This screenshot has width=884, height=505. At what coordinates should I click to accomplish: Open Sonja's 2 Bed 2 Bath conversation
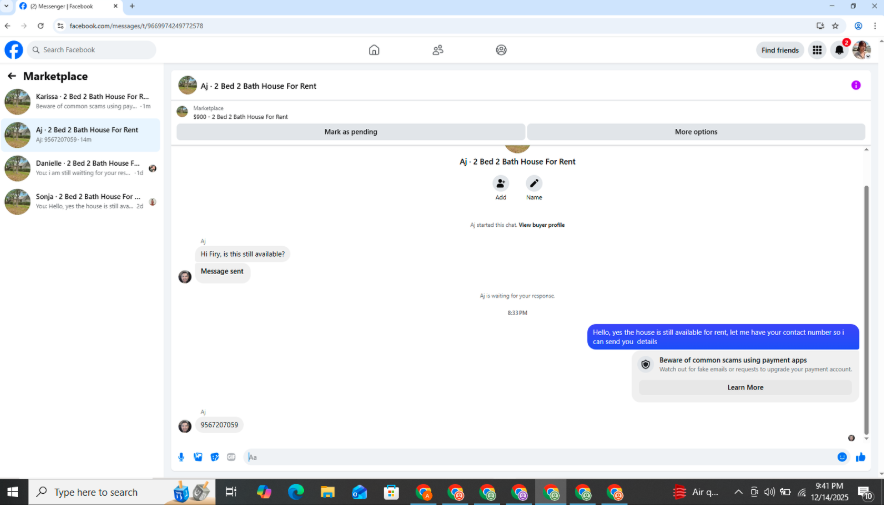pos(81,201)
